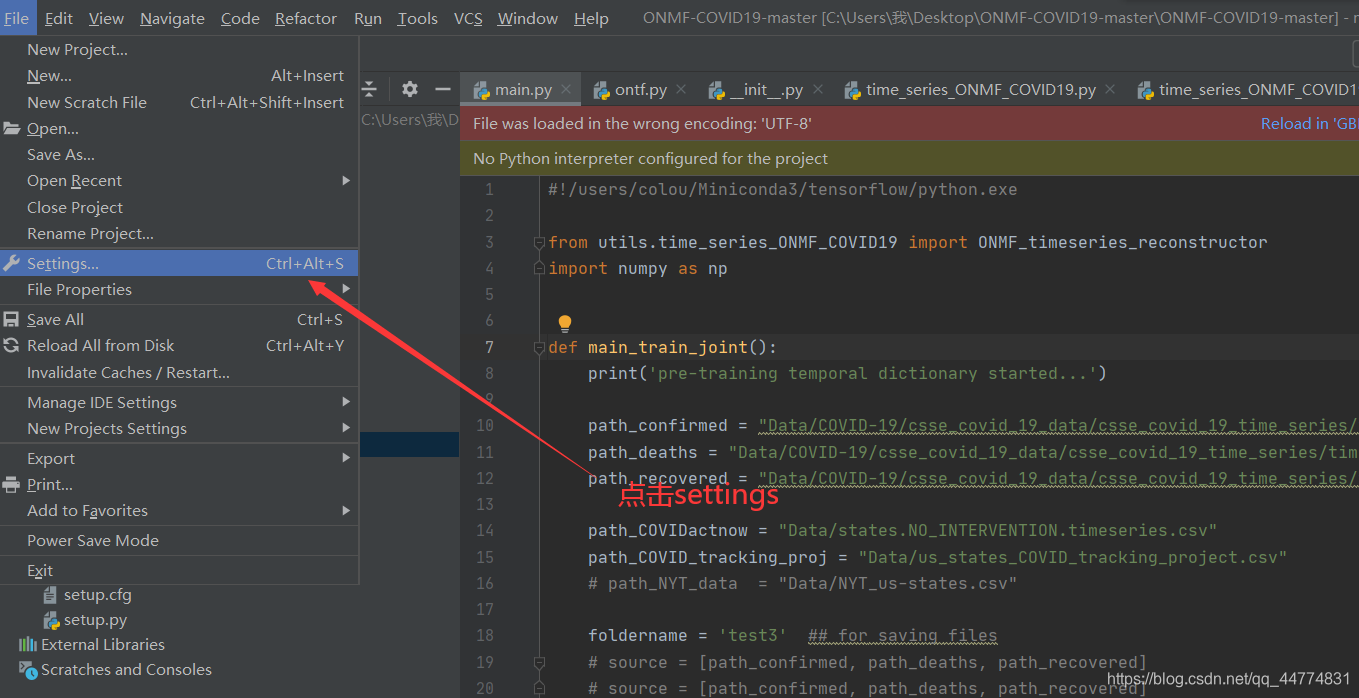
Task: Close the time_series_ONMF_COVID19.py tab
Action: pos(1111,90)
